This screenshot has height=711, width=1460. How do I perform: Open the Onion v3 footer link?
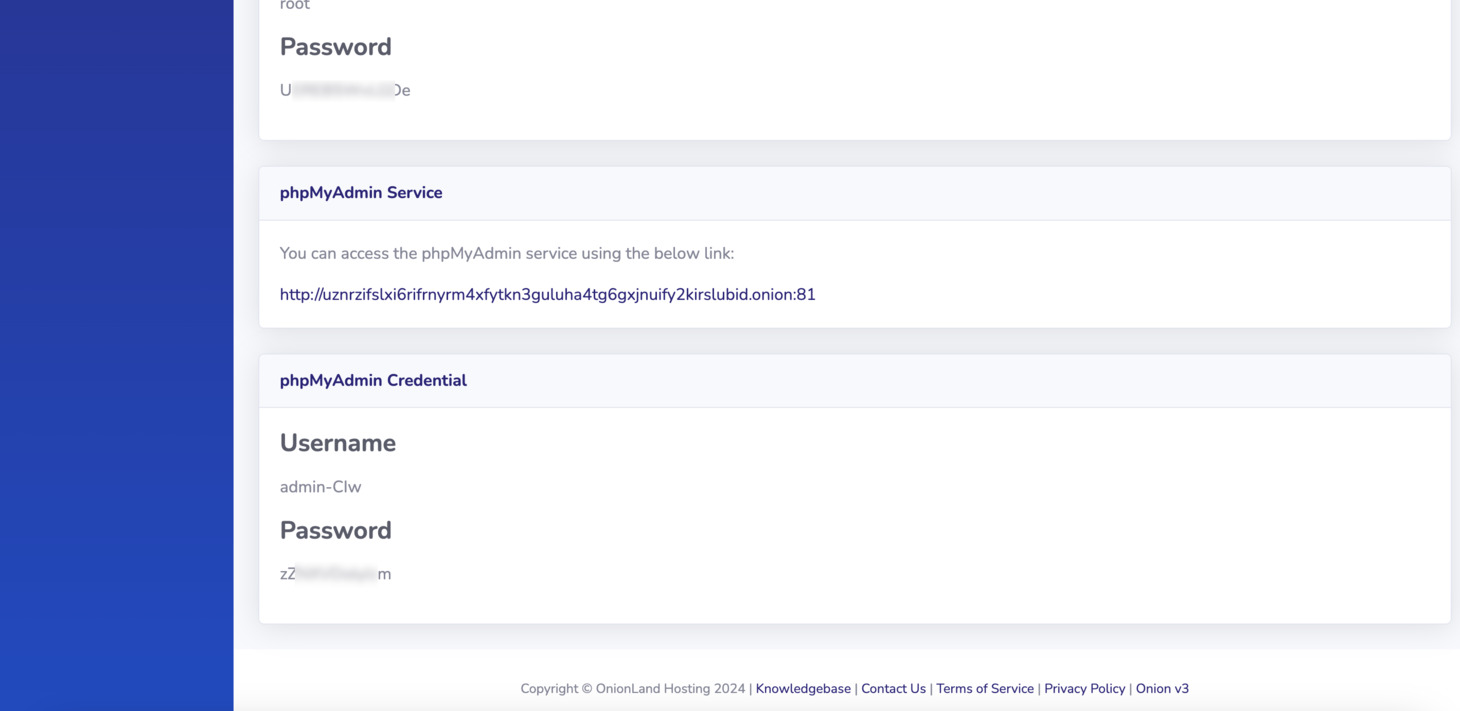pos(1162,688)
